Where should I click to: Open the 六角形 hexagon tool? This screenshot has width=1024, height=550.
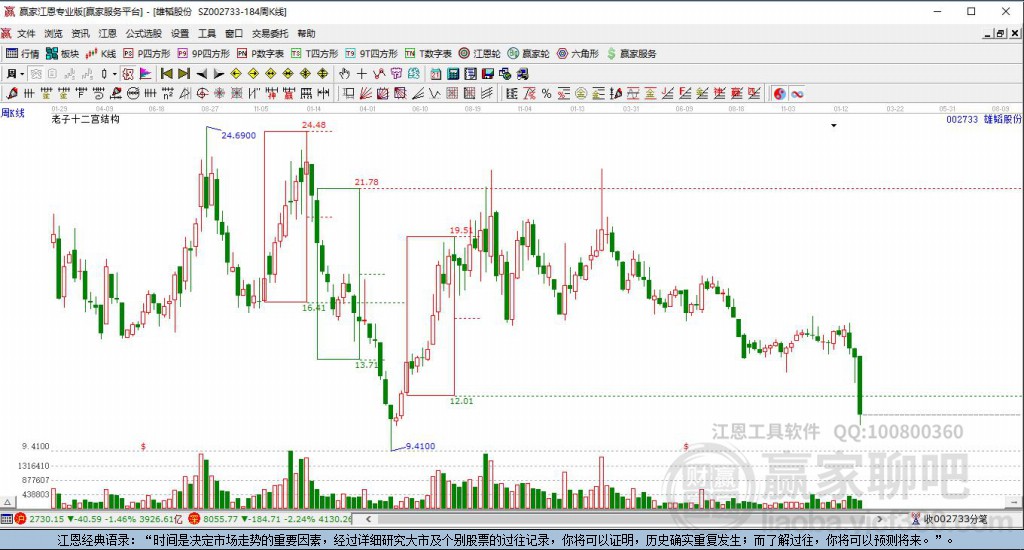point(577,54)
